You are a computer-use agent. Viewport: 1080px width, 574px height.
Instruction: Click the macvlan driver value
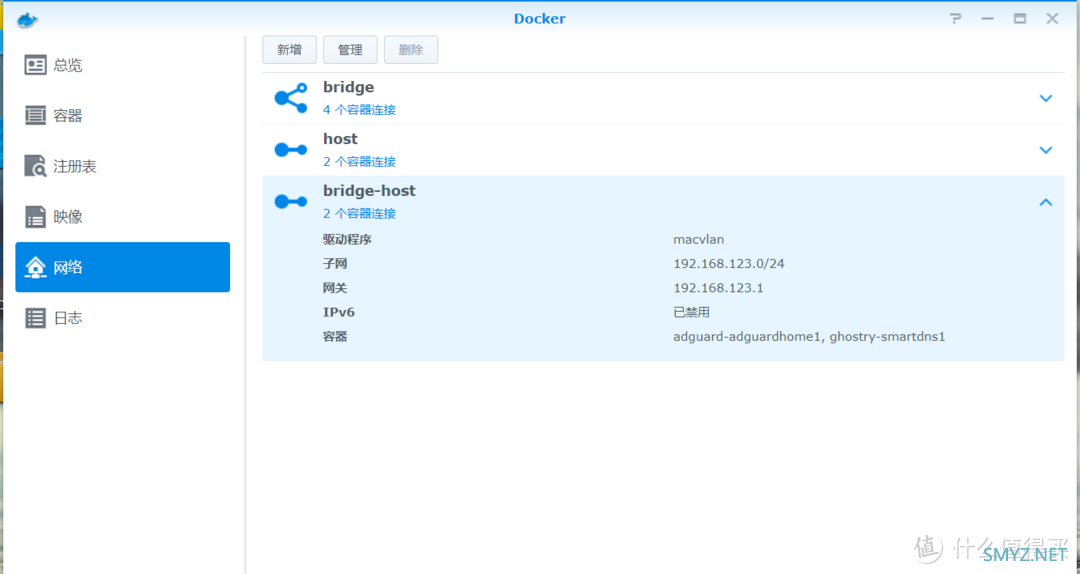pyautogui.click(x=698, y=240)
